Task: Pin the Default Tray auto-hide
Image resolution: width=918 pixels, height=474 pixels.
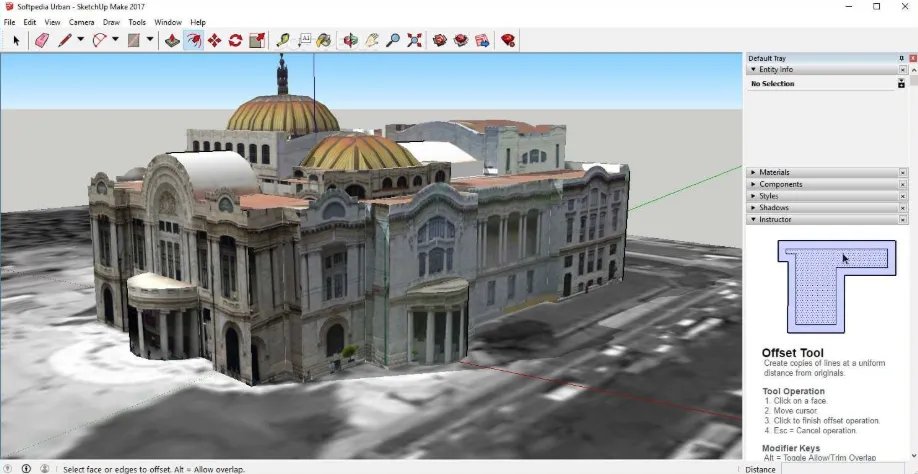Action: point(902,58)
